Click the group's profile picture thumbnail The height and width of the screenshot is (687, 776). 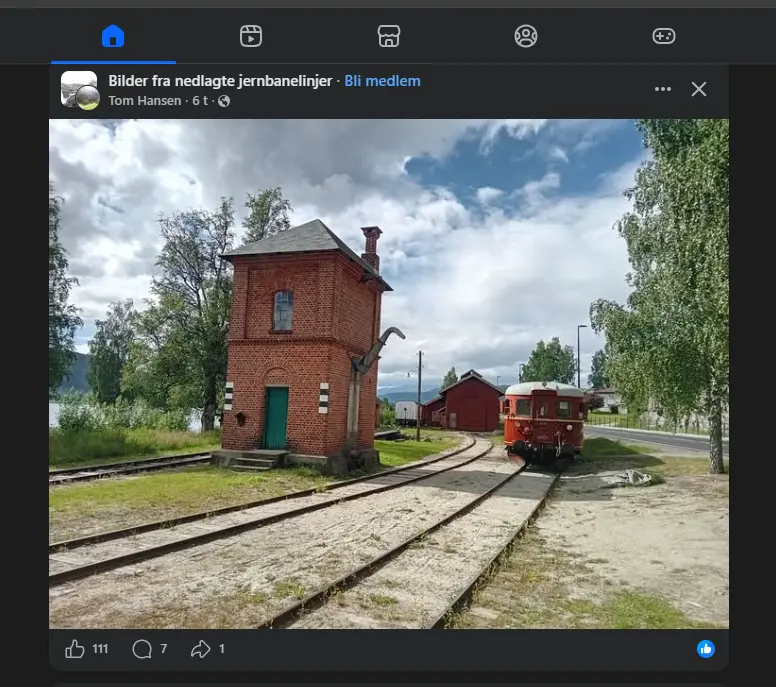point(79,90)
